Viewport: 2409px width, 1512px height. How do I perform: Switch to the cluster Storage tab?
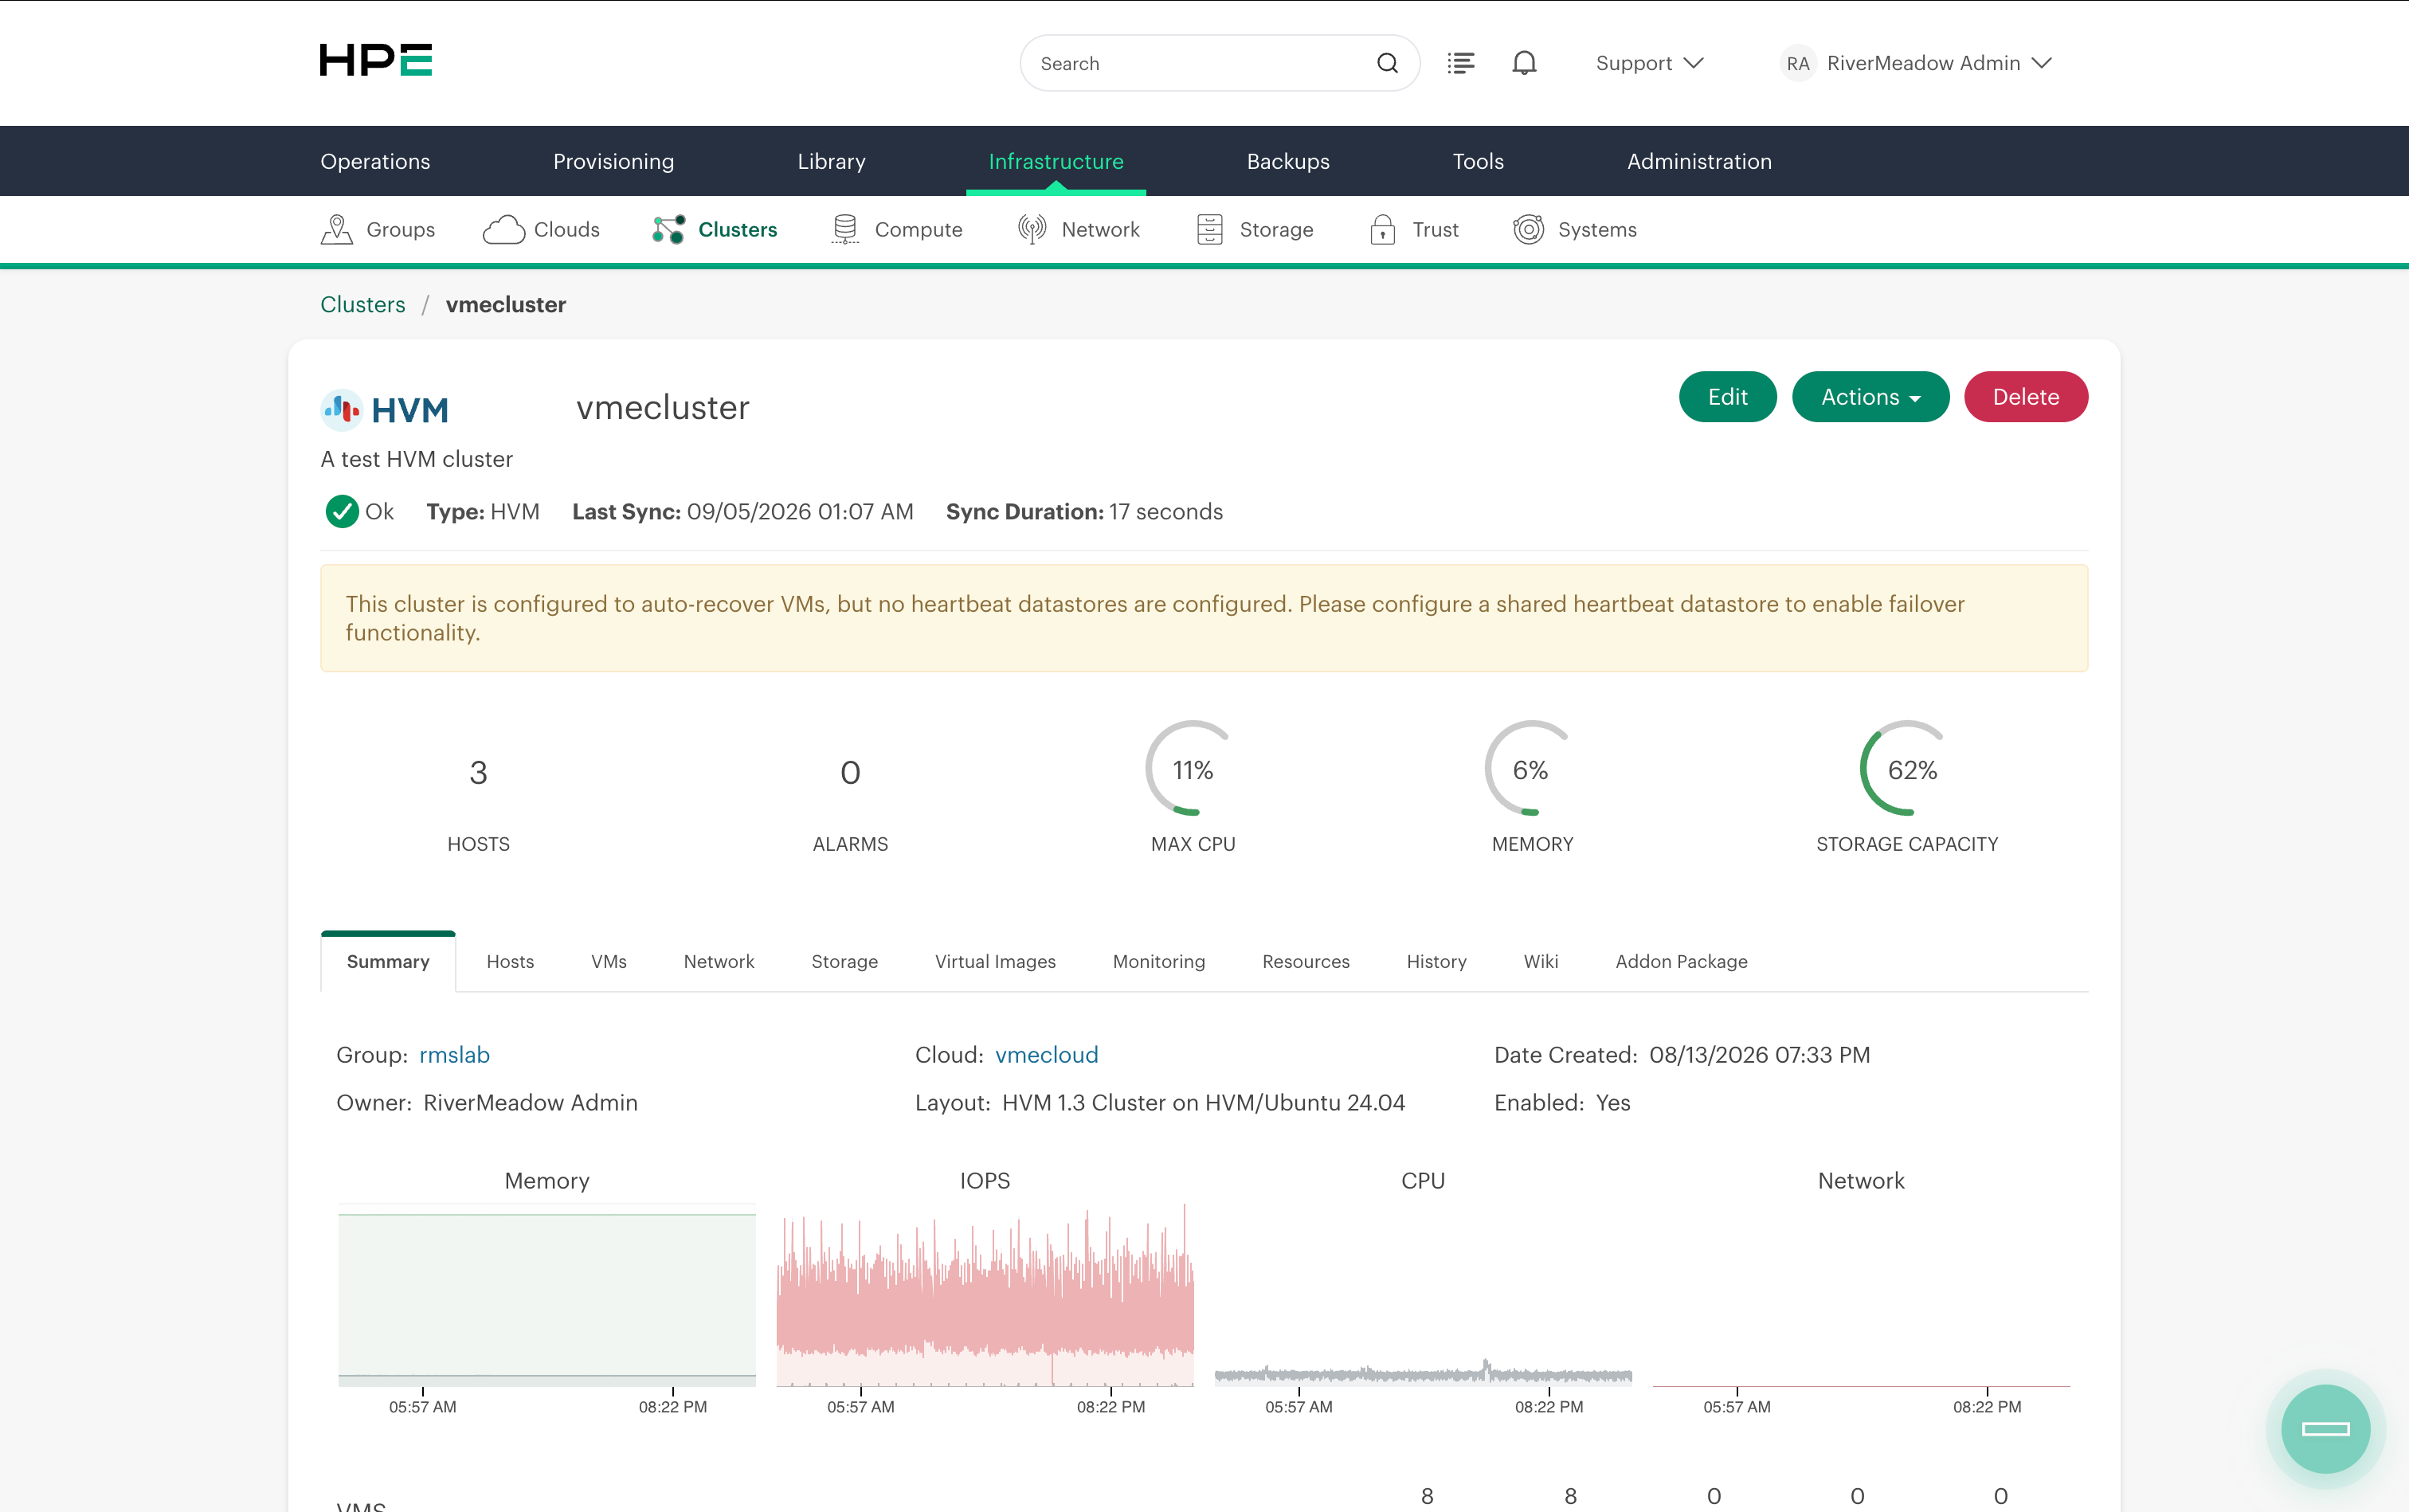[845, 961]
